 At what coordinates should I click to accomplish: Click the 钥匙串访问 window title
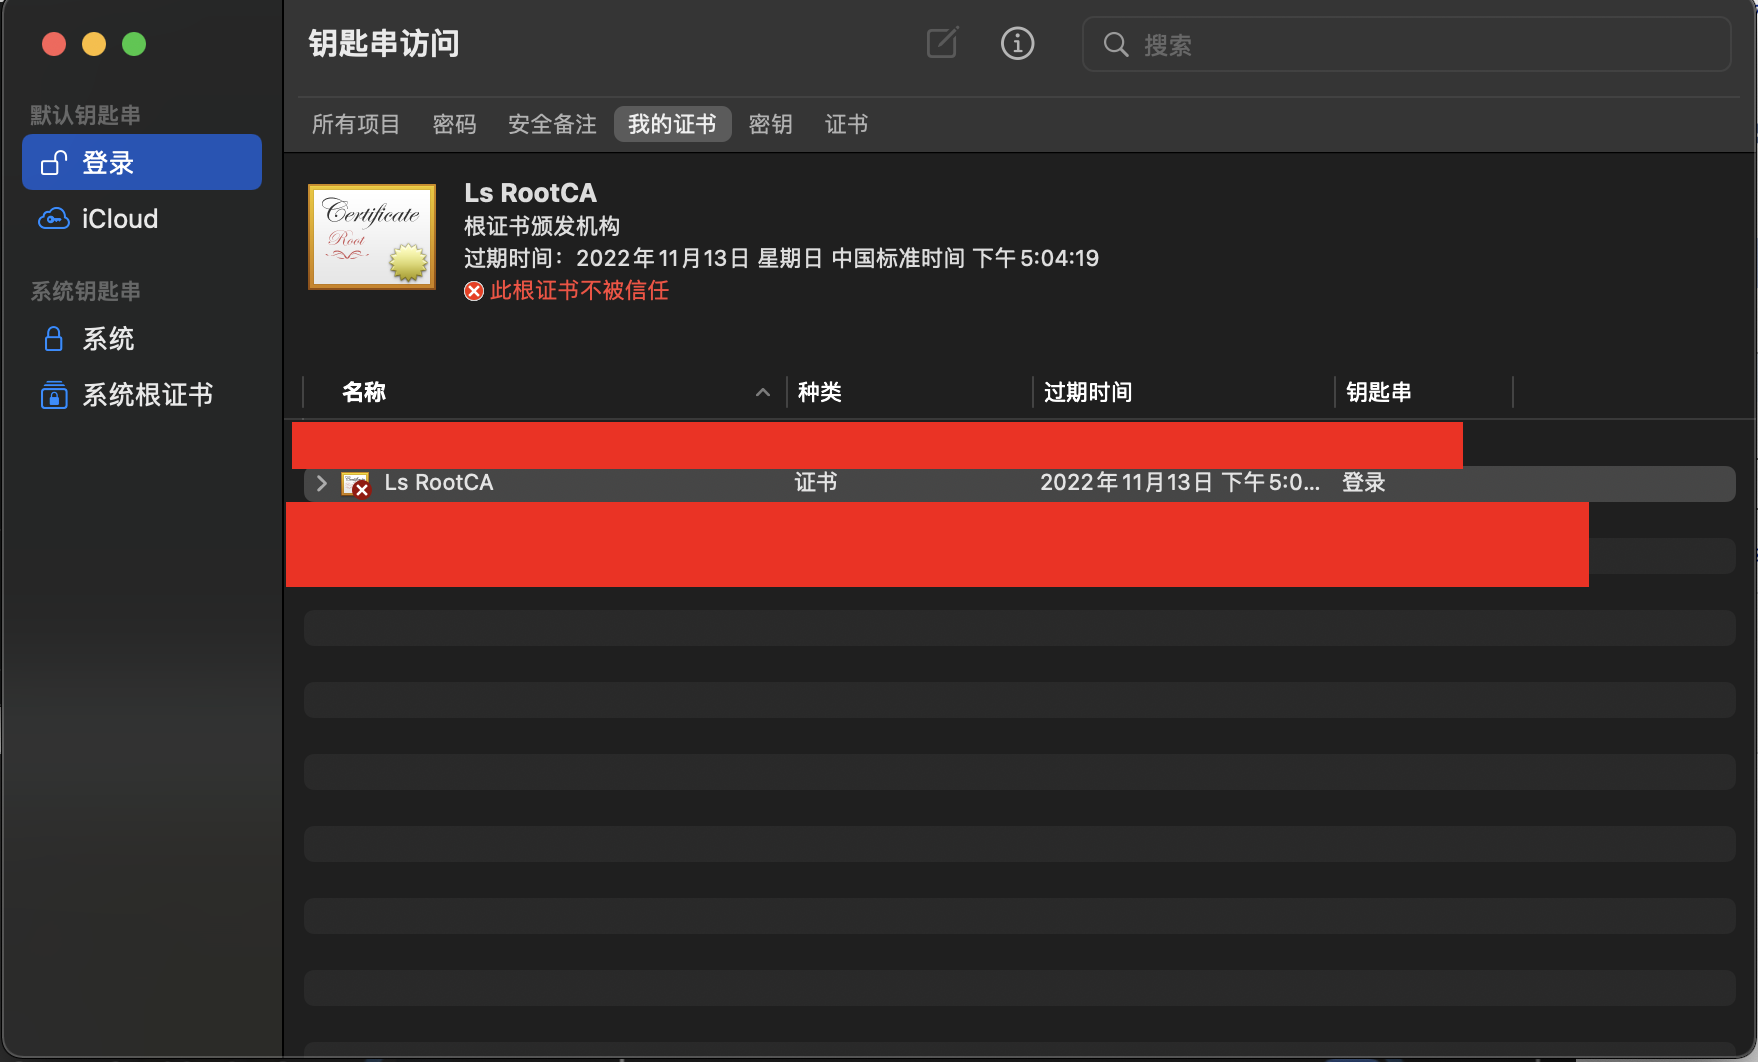(384, 44)
